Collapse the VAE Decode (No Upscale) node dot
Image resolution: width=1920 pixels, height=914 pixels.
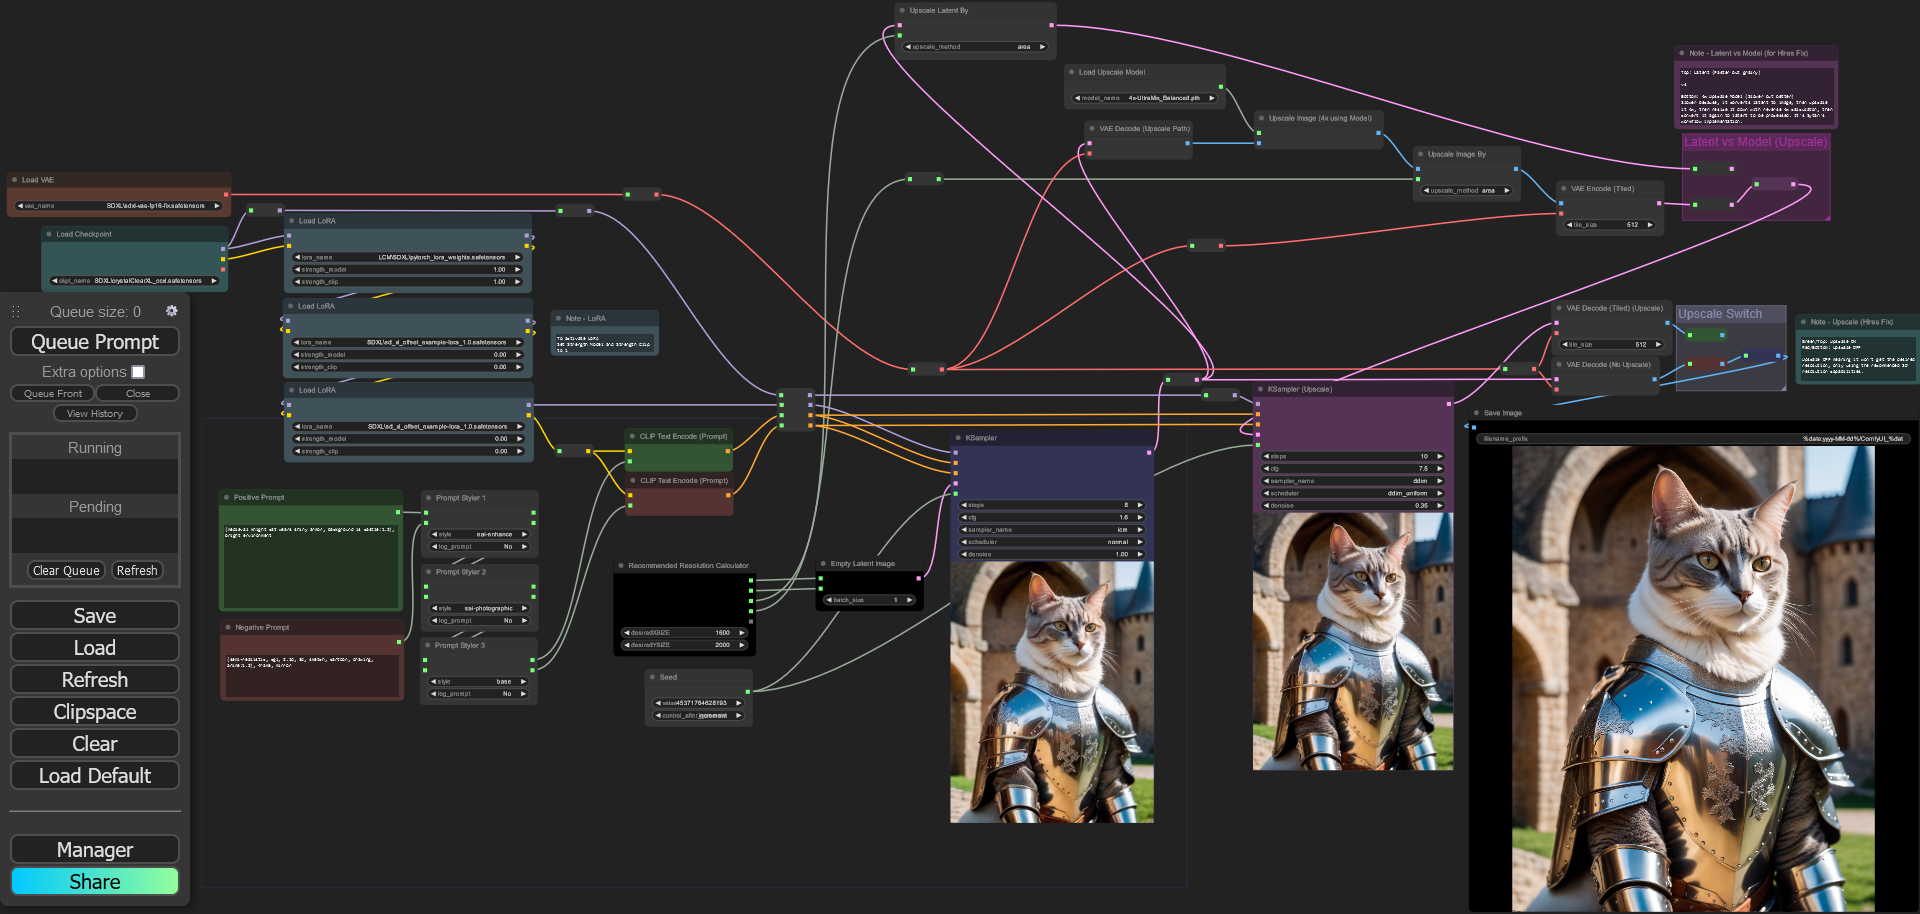(x=1559, y=364)
